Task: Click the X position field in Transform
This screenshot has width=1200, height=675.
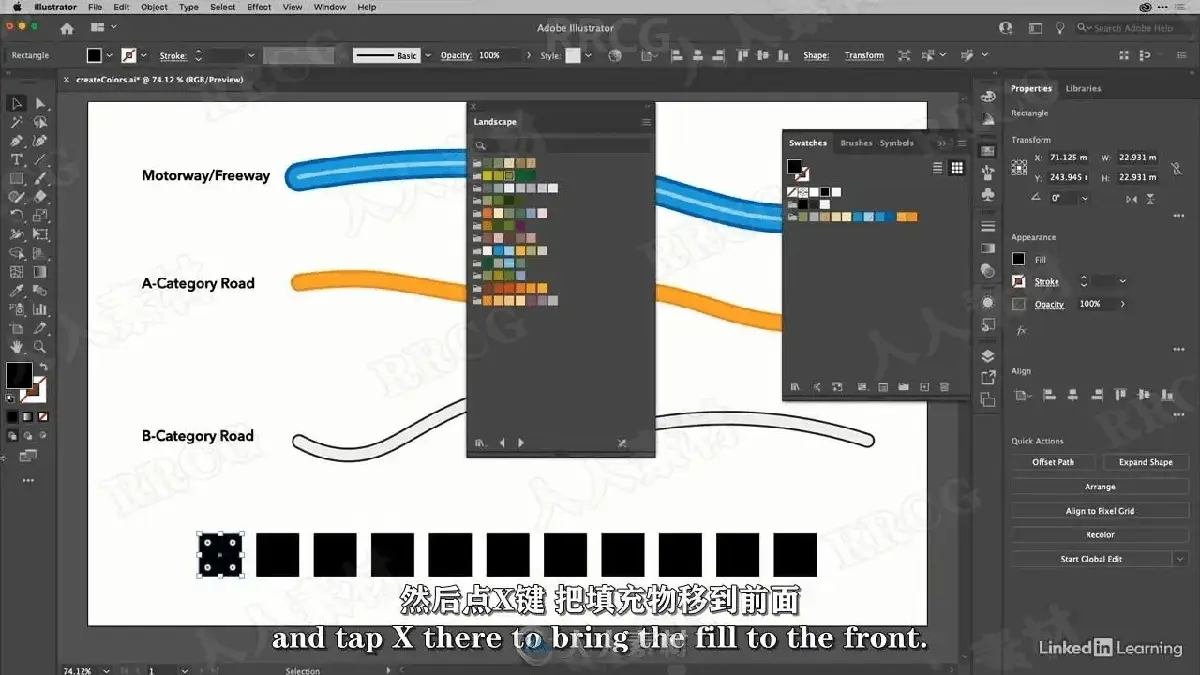Action: point(1067,158)
